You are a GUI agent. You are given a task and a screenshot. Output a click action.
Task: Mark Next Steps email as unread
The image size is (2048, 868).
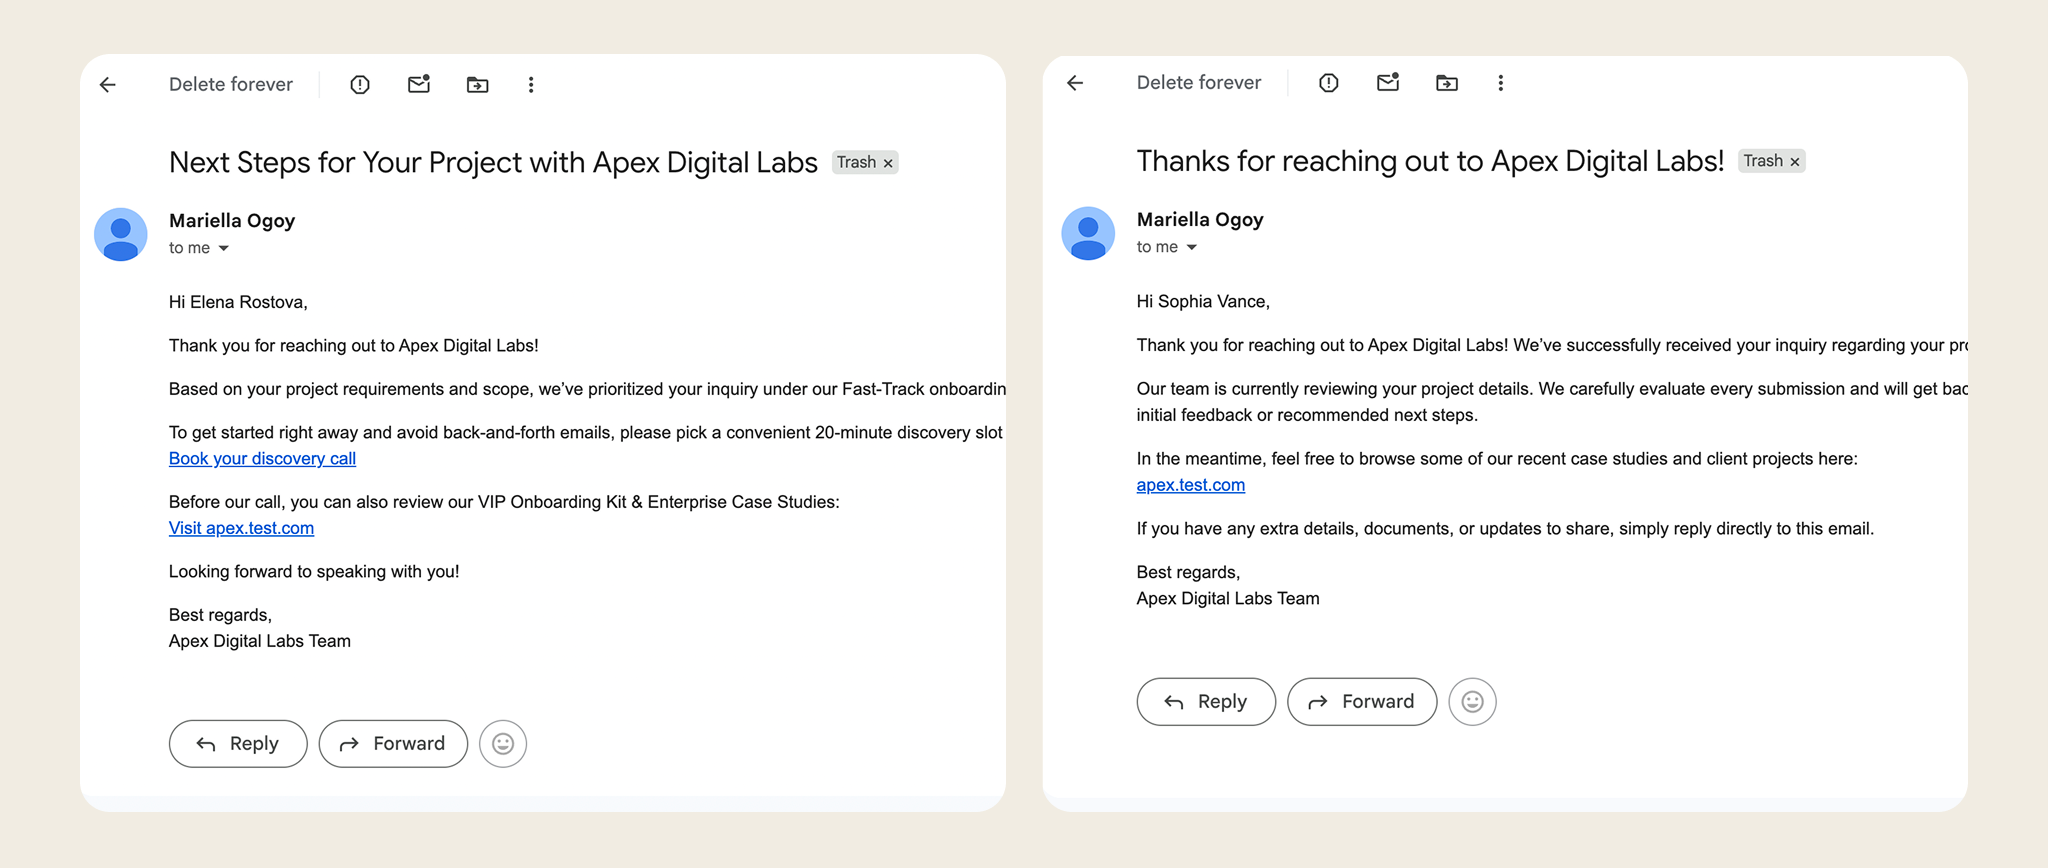point(419,84)
